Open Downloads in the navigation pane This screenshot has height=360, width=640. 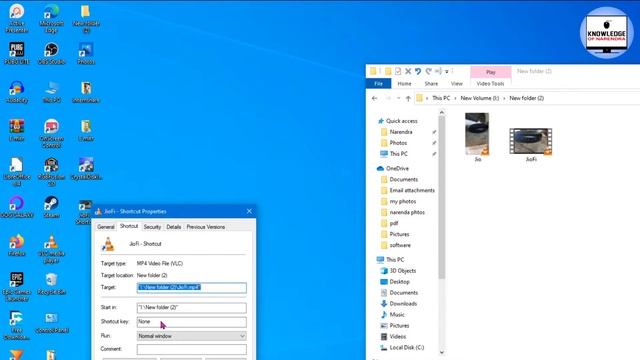click(403, 304)
